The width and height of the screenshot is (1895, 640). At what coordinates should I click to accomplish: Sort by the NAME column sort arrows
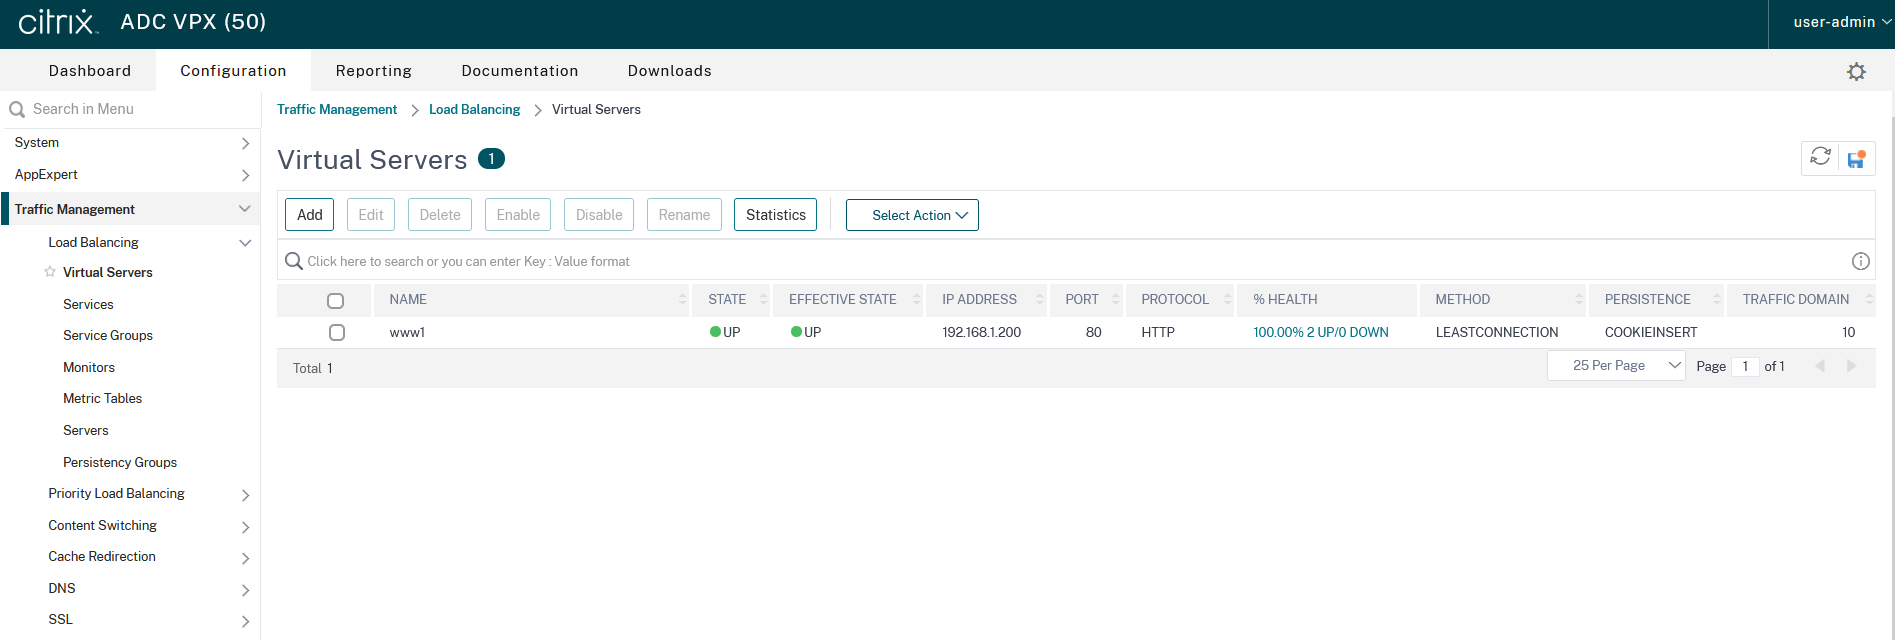682,299
